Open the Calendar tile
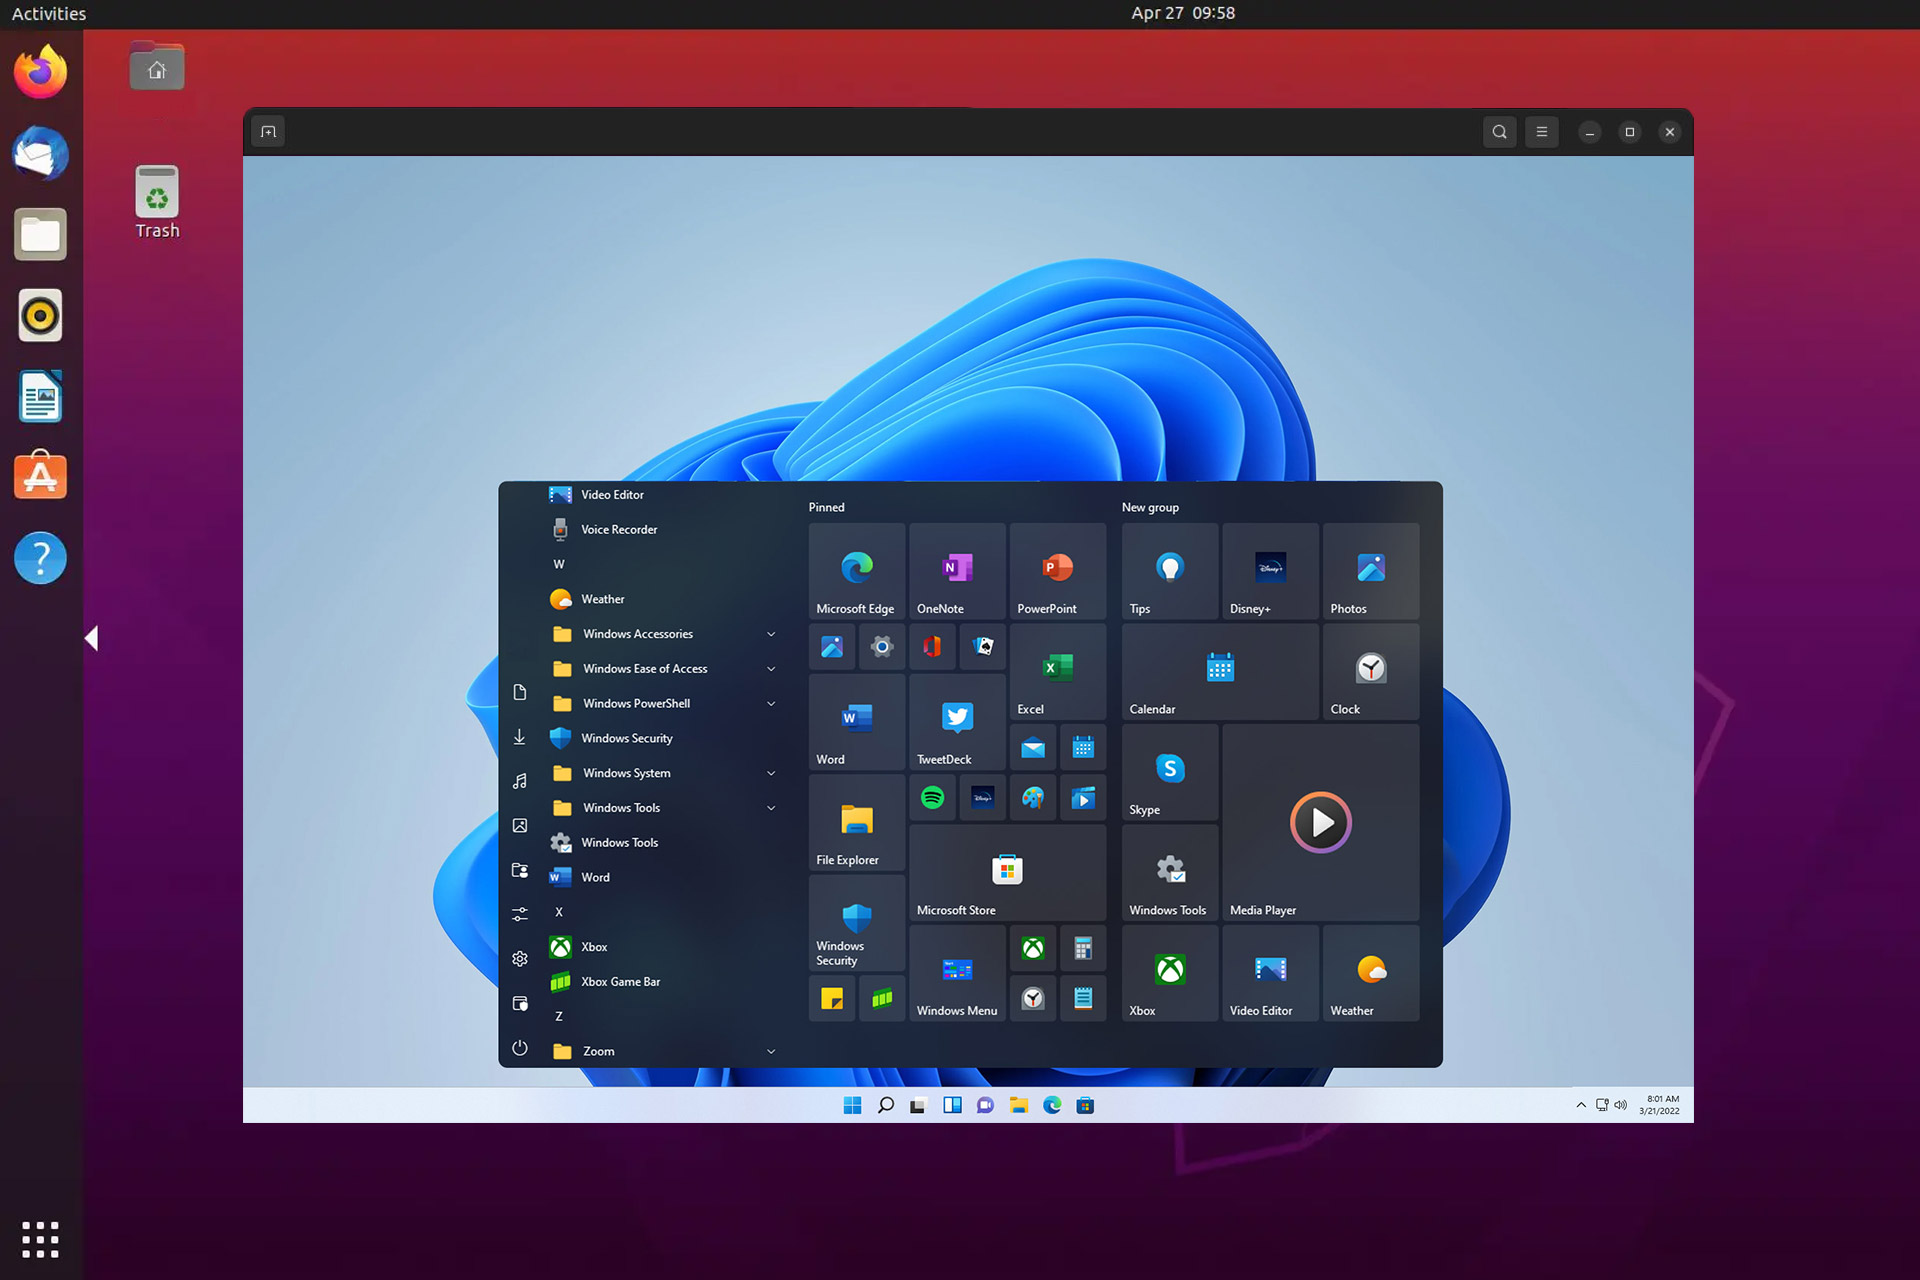Viewport: 1920px width, 1280px height. click(1220, 671)
